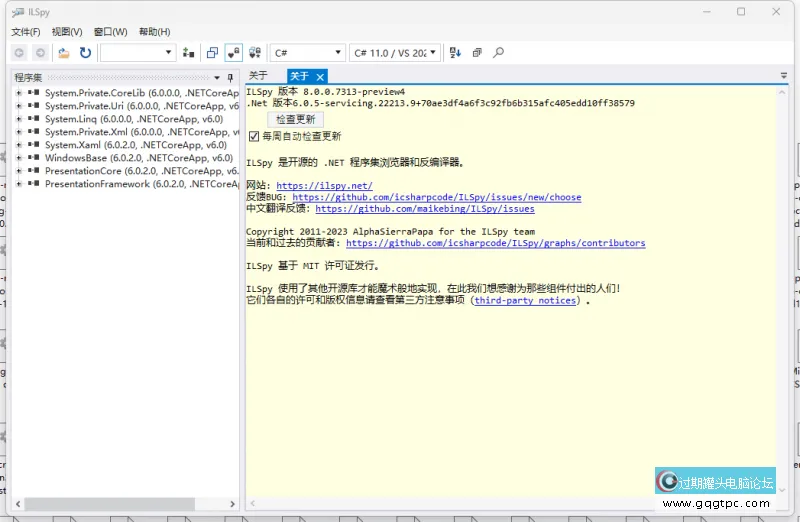Pin the 程序集 panel with the pushpin icon
Image resolution: width=800 pixels, height=522 pixels.
coord(230,78)
